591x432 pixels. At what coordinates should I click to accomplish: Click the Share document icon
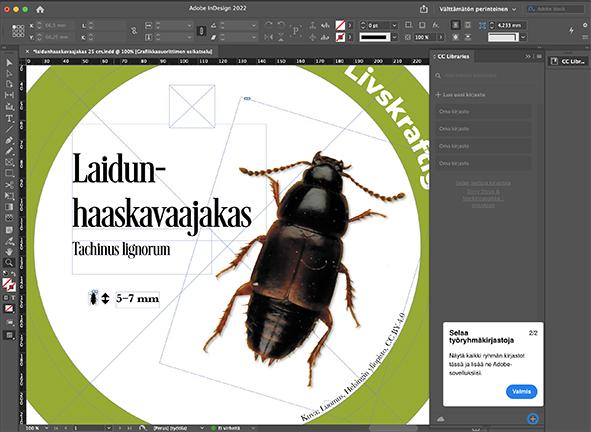pos(424,9)
